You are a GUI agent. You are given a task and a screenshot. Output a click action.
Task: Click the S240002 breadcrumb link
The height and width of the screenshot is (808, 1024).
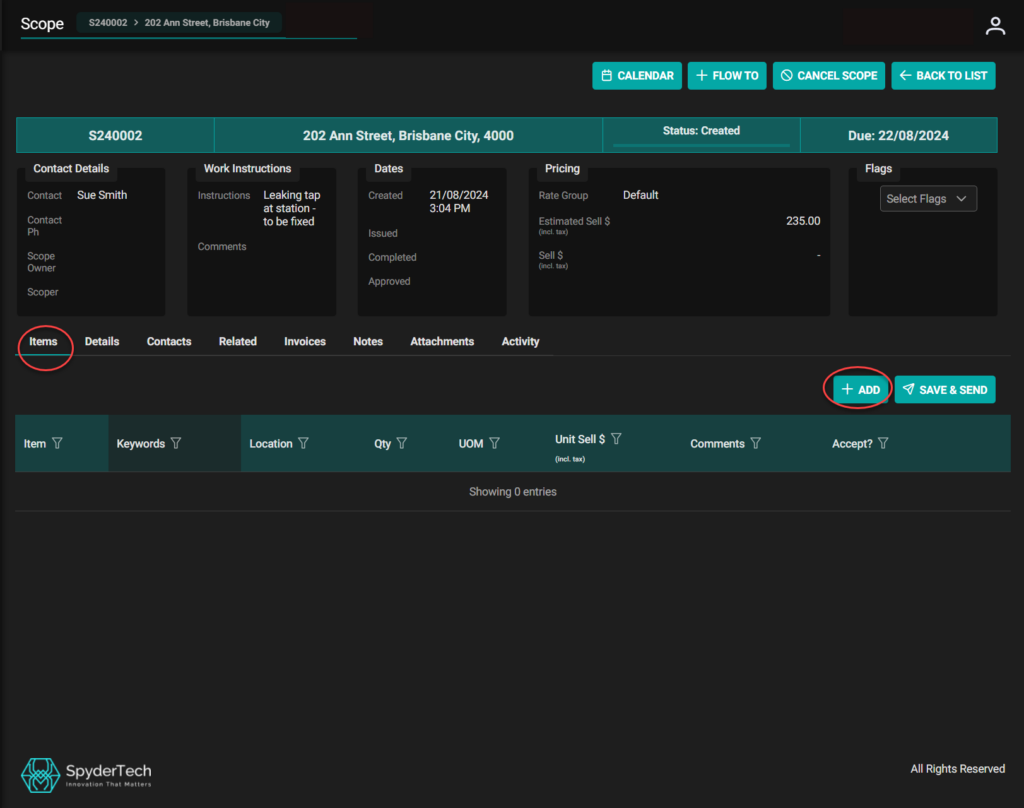(107, 22)
